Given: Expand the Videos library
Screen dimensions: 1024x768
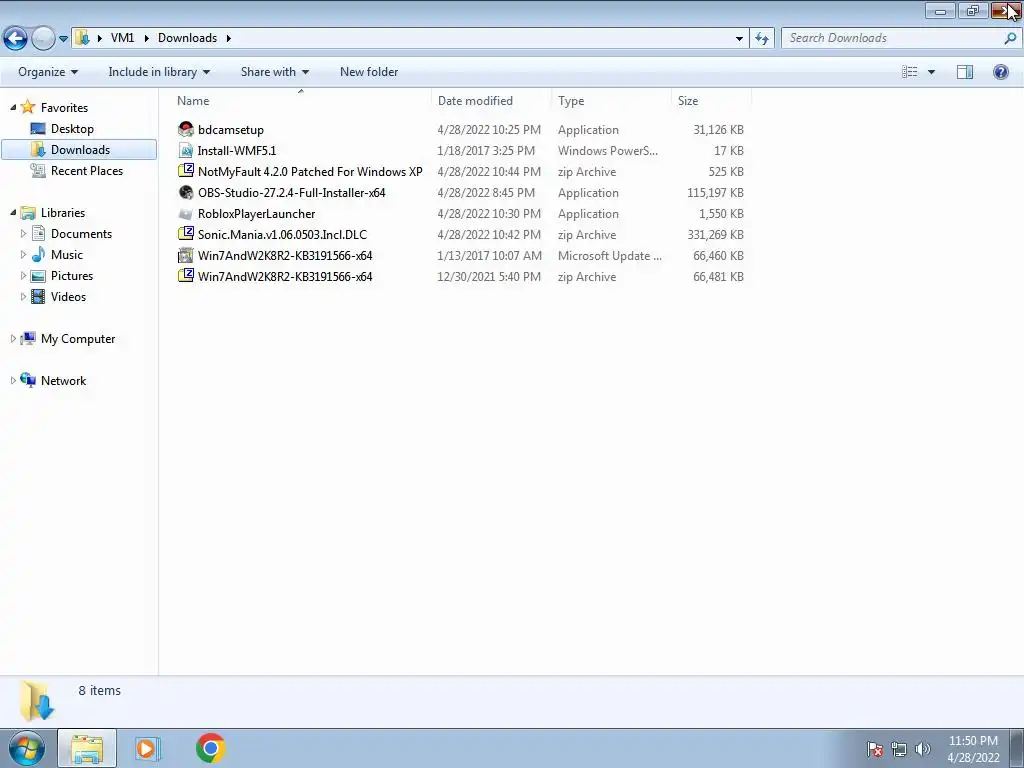Looking at the screenshot, I should [x=24, y=296].
